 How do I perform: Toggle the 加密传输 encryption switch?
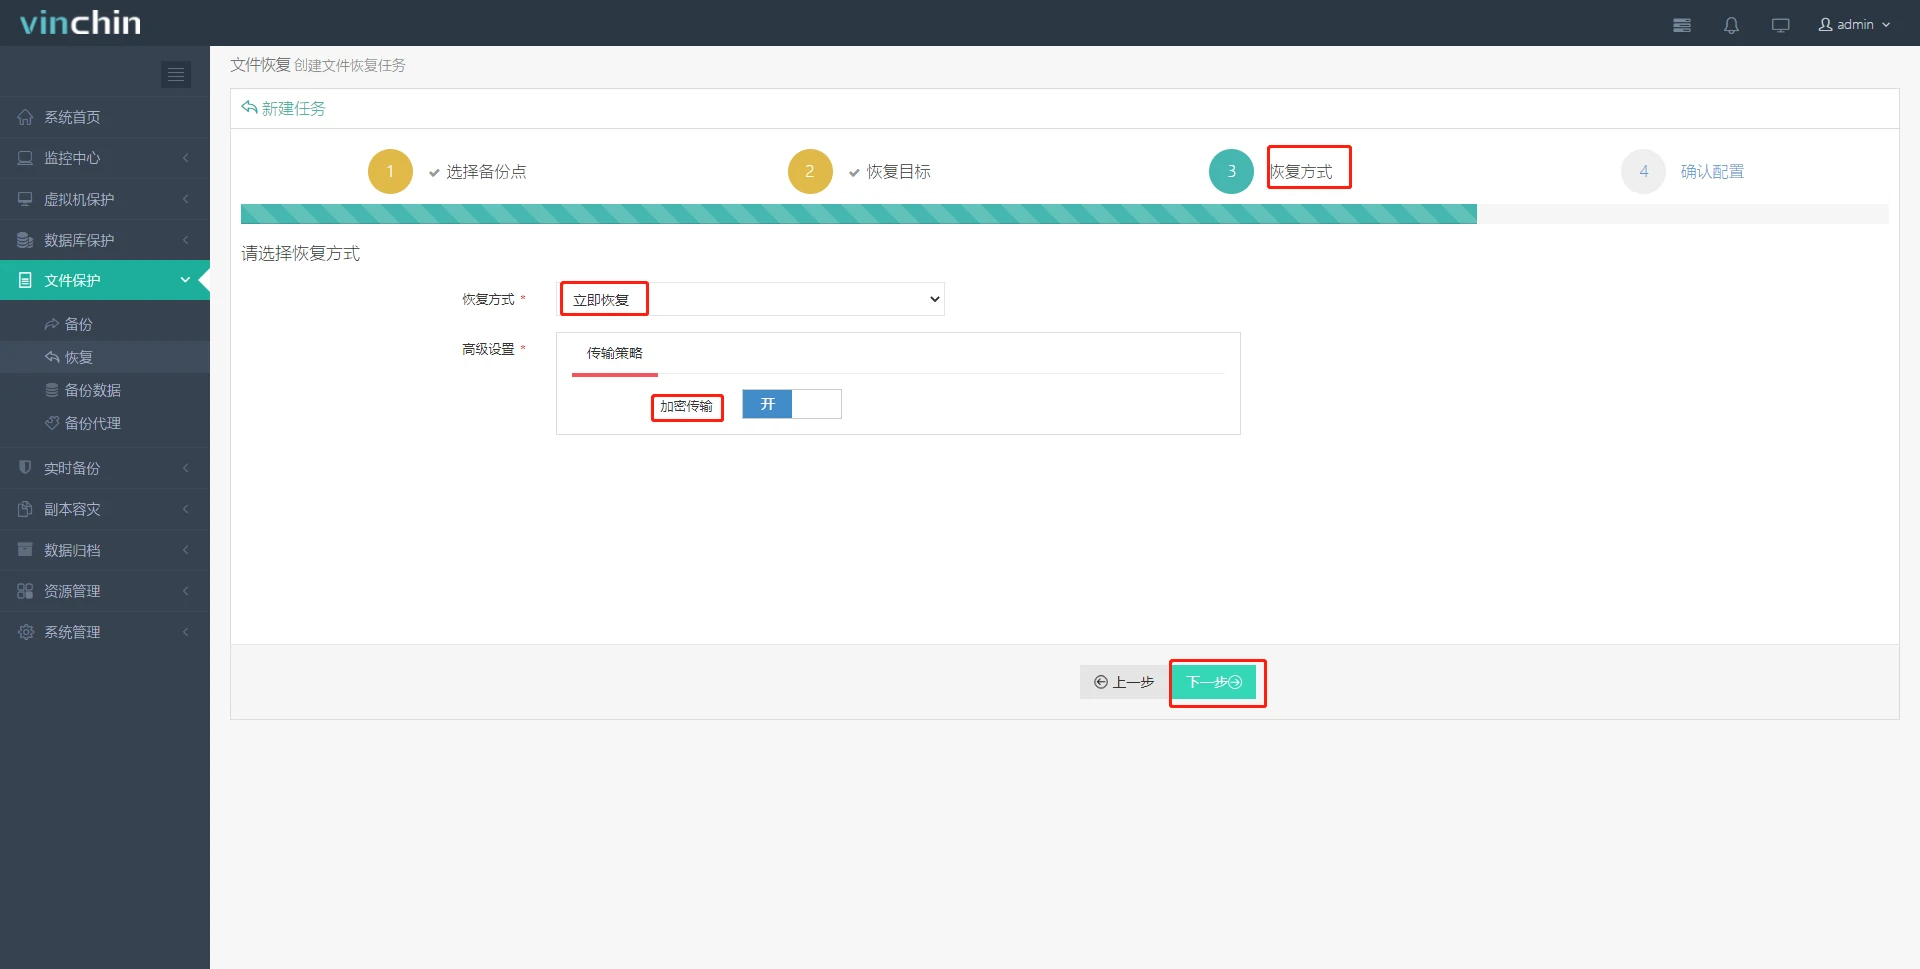pyautogui.click(x=791, y=404)
